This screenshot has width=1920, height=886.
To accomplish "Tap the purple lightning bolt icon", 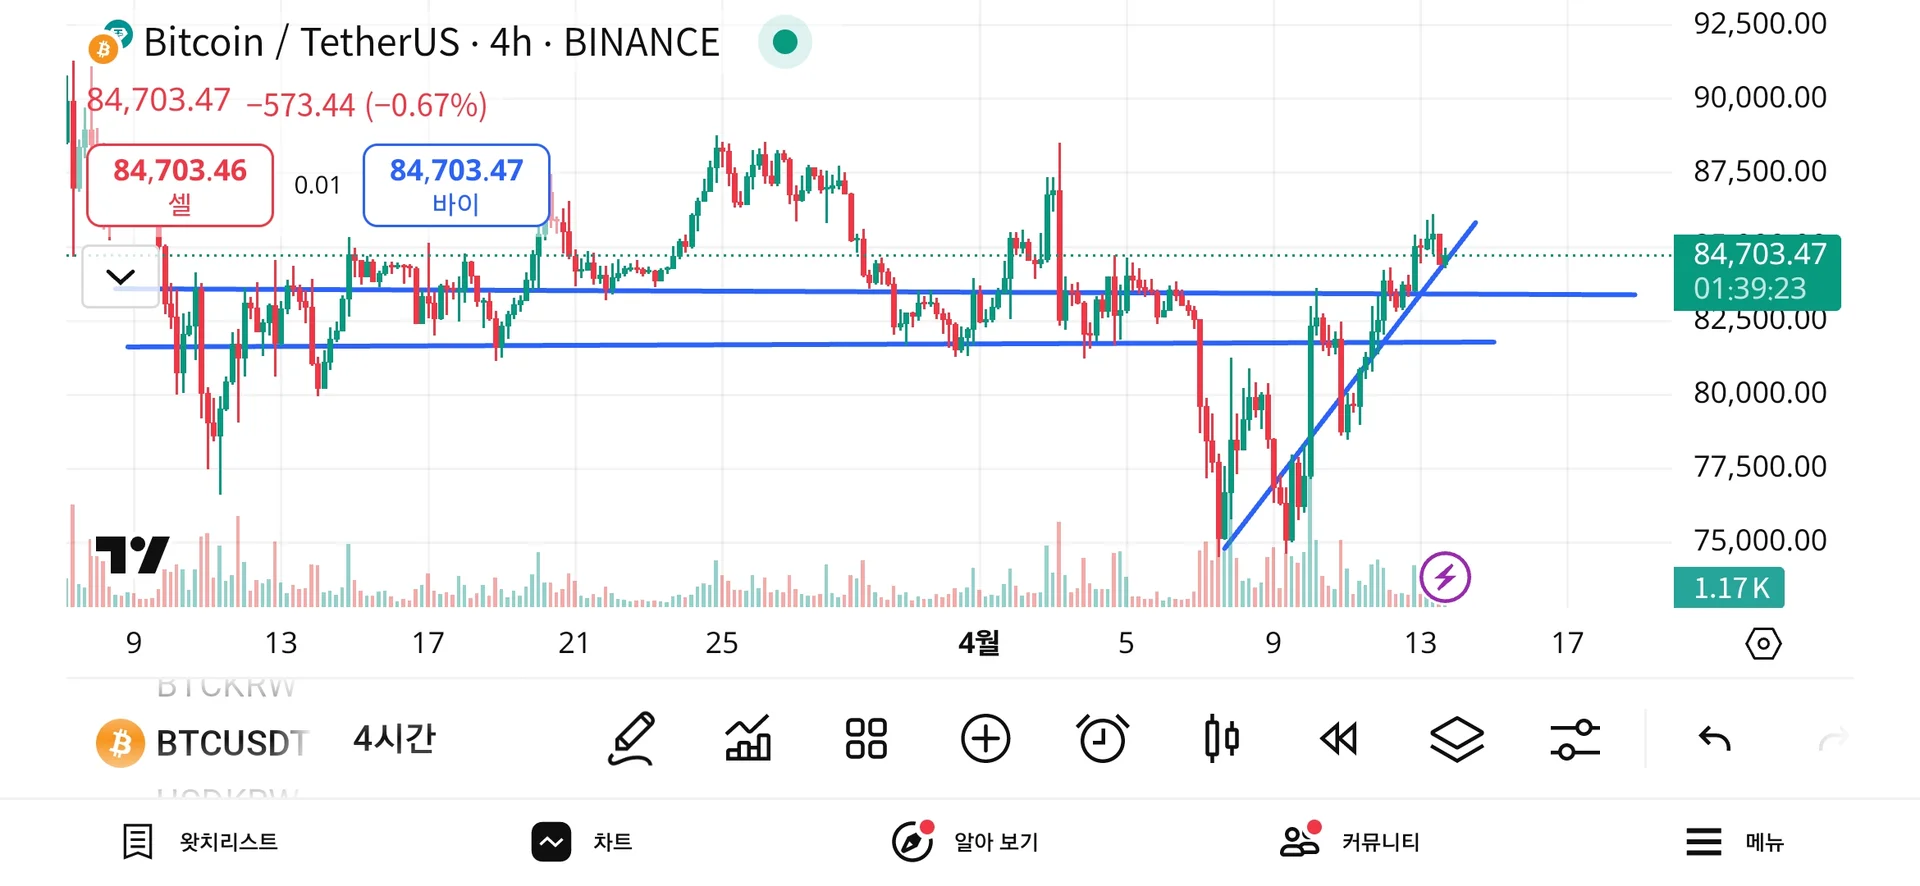I will tap(1445, 577).
